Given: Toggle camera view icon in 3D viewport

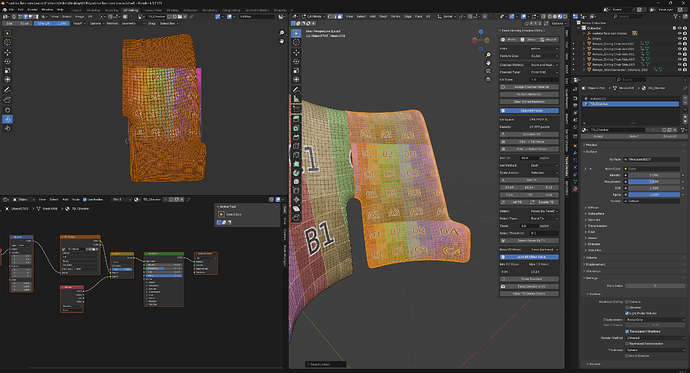Looking at the screenshot, I should coord(488,71).
